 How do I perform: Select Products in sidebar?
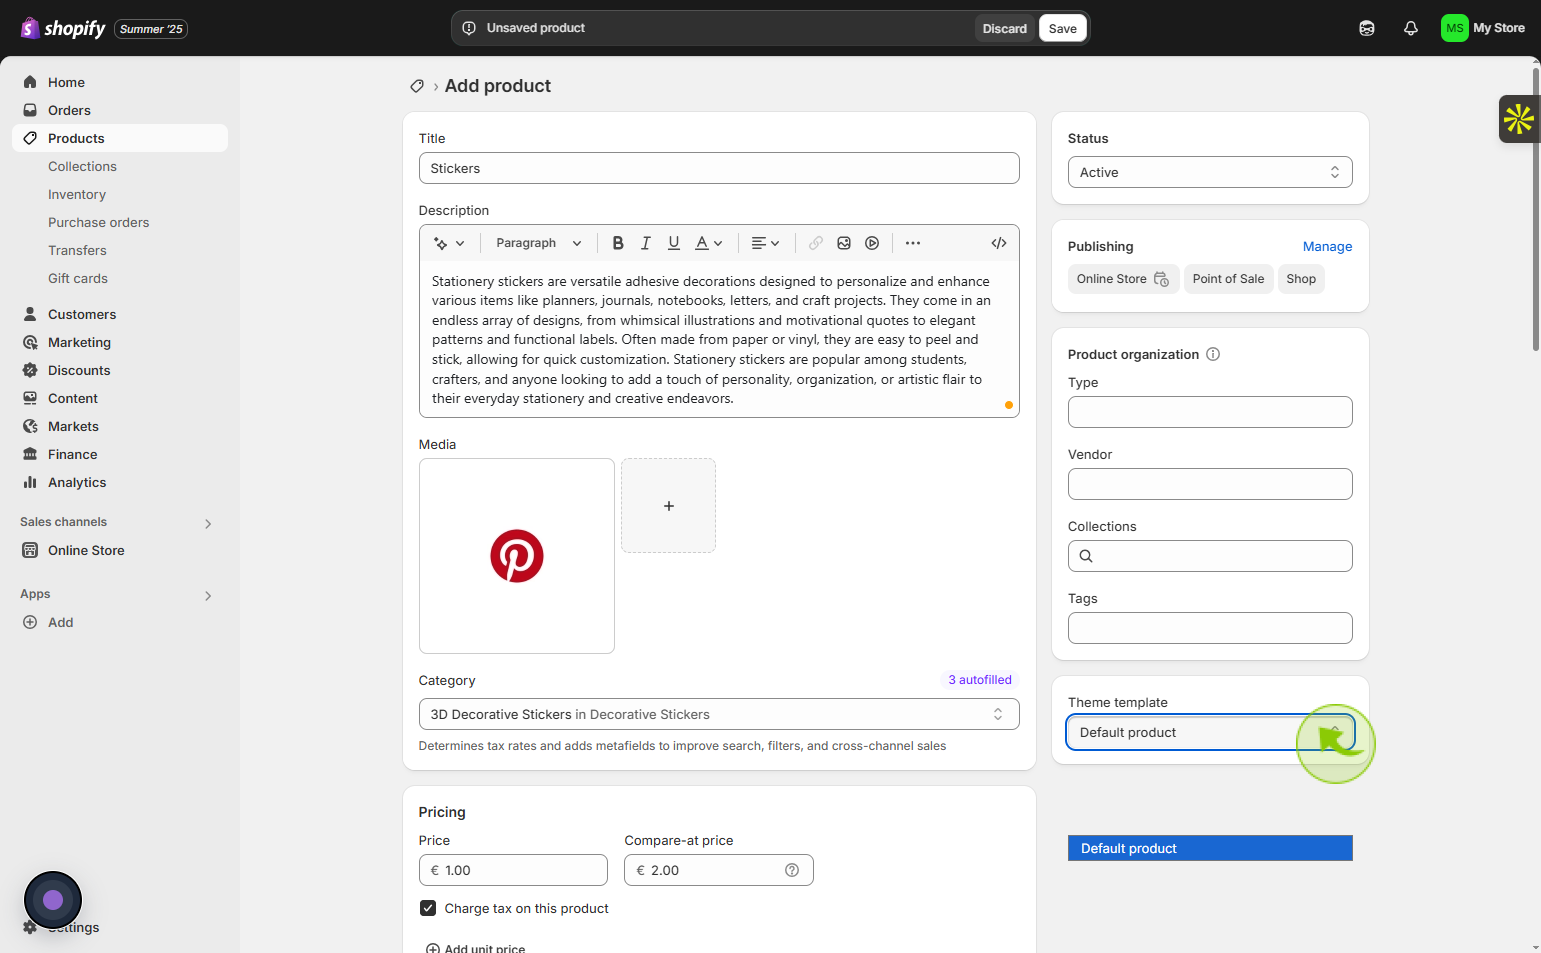pyautogui.click(x=120, y=138)
